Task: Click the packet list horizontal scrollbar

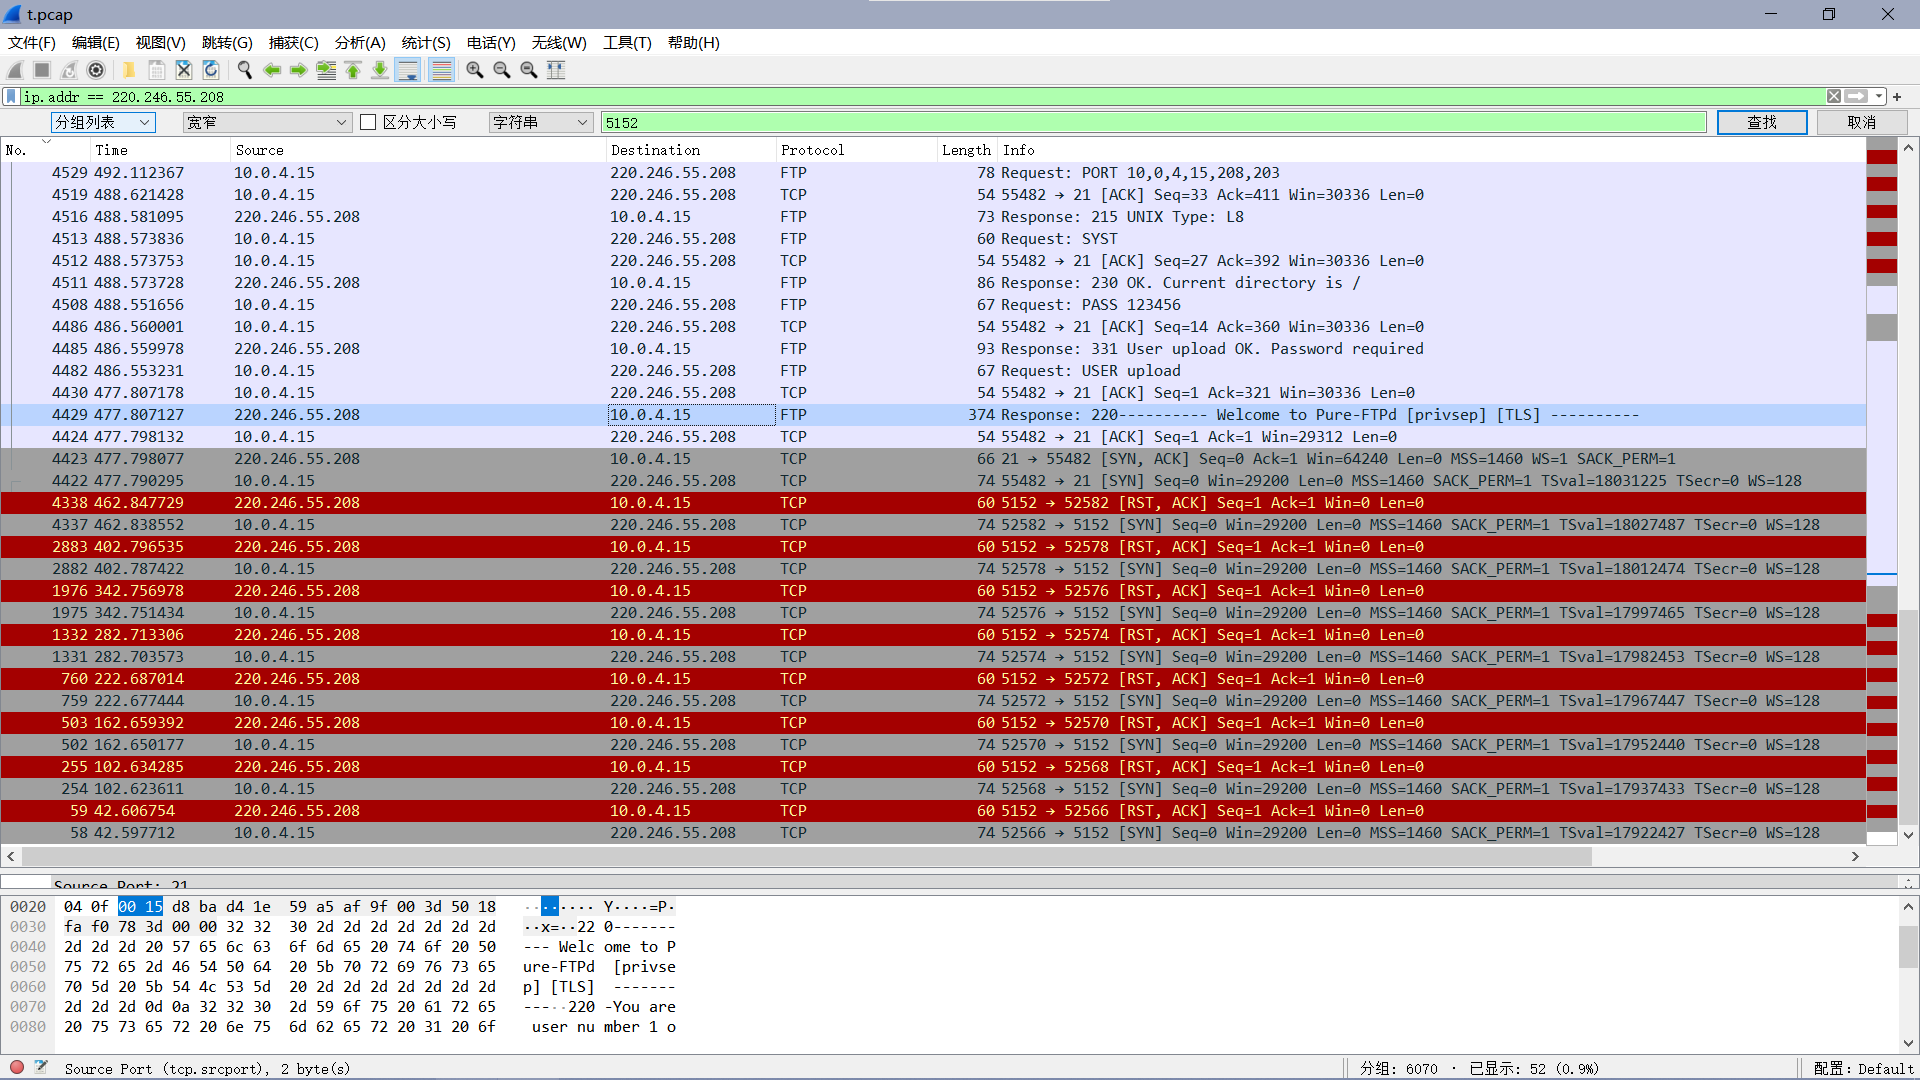Action: tap(806, 857)
